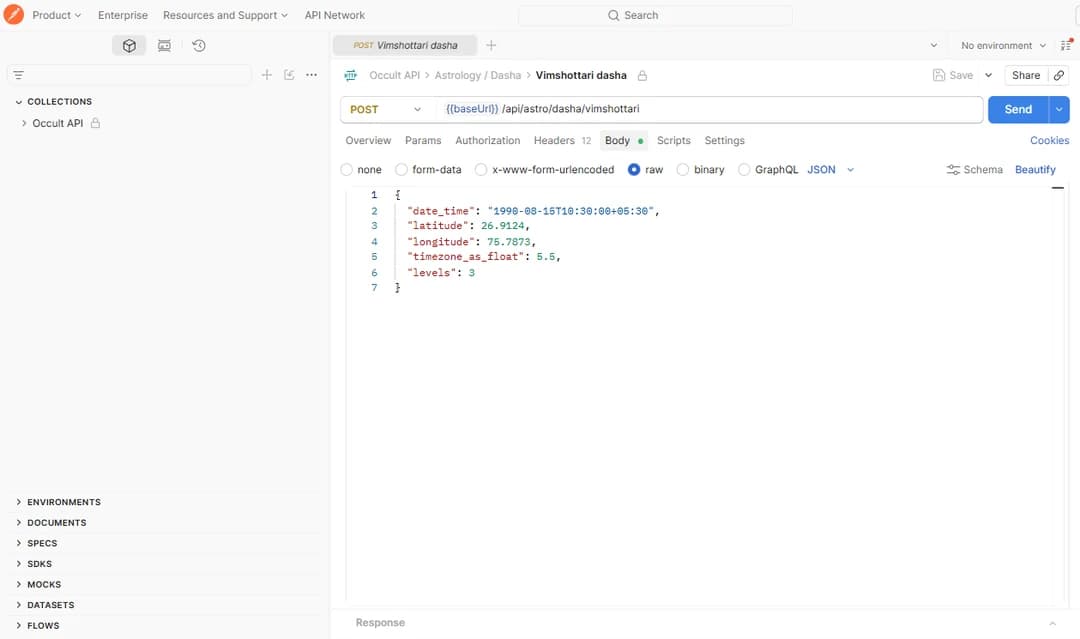Click the request URL input field

709,109
